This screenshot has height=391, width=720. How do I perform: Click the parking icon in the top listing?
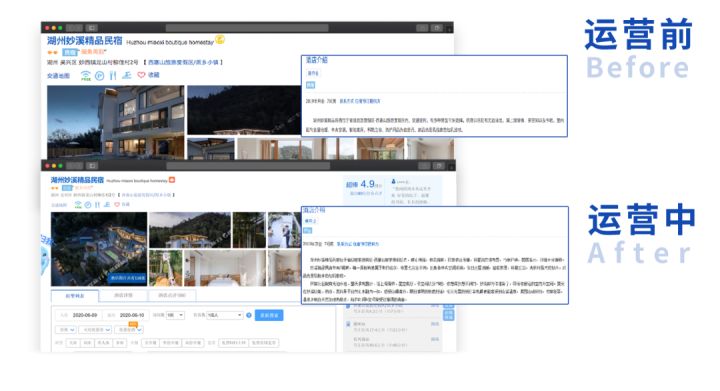[100, 76]
